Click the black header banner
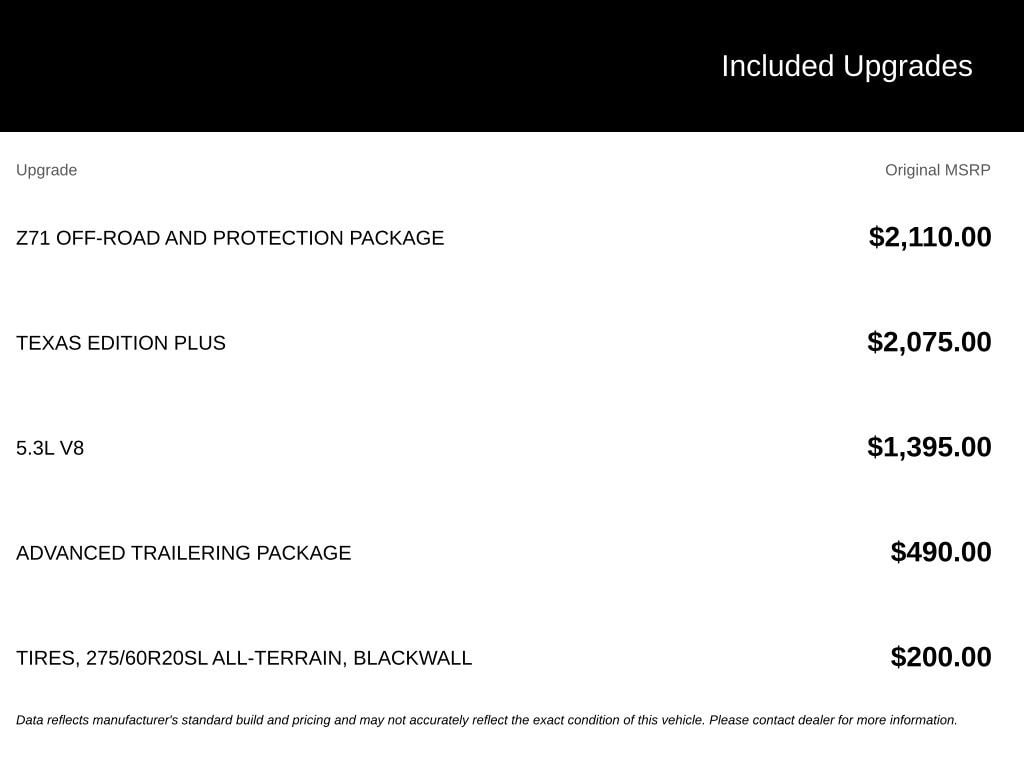This screenshot has height=768, width=1024. pyautogui.click(x=512, y=66)
